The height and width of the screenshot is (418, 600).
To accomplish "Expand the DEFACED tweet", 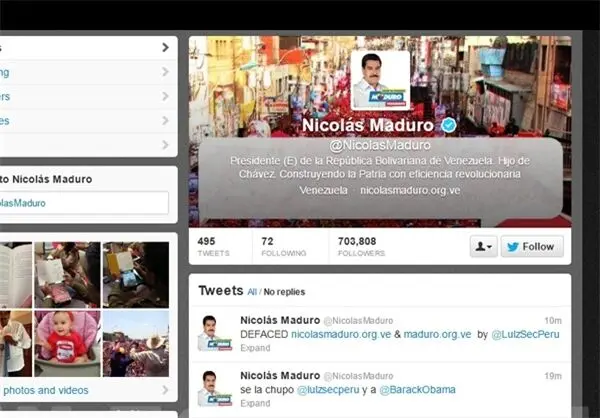I will click(255, 348).
